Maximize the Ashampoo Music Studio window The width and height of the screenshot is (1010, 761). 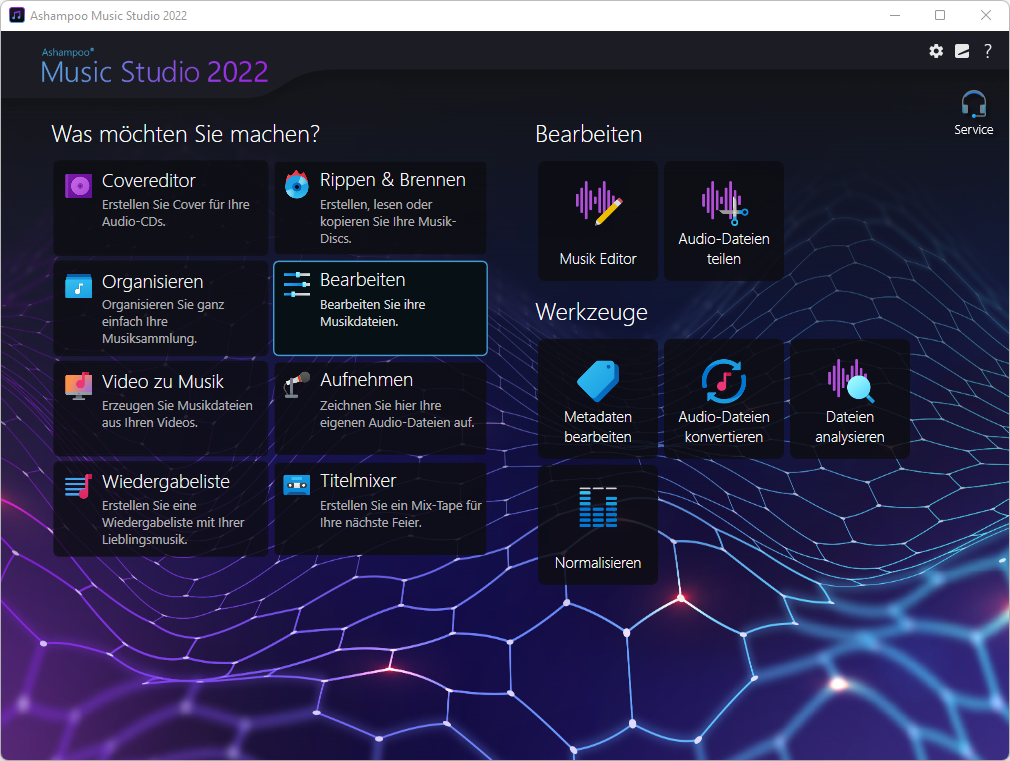coord(940,15)
